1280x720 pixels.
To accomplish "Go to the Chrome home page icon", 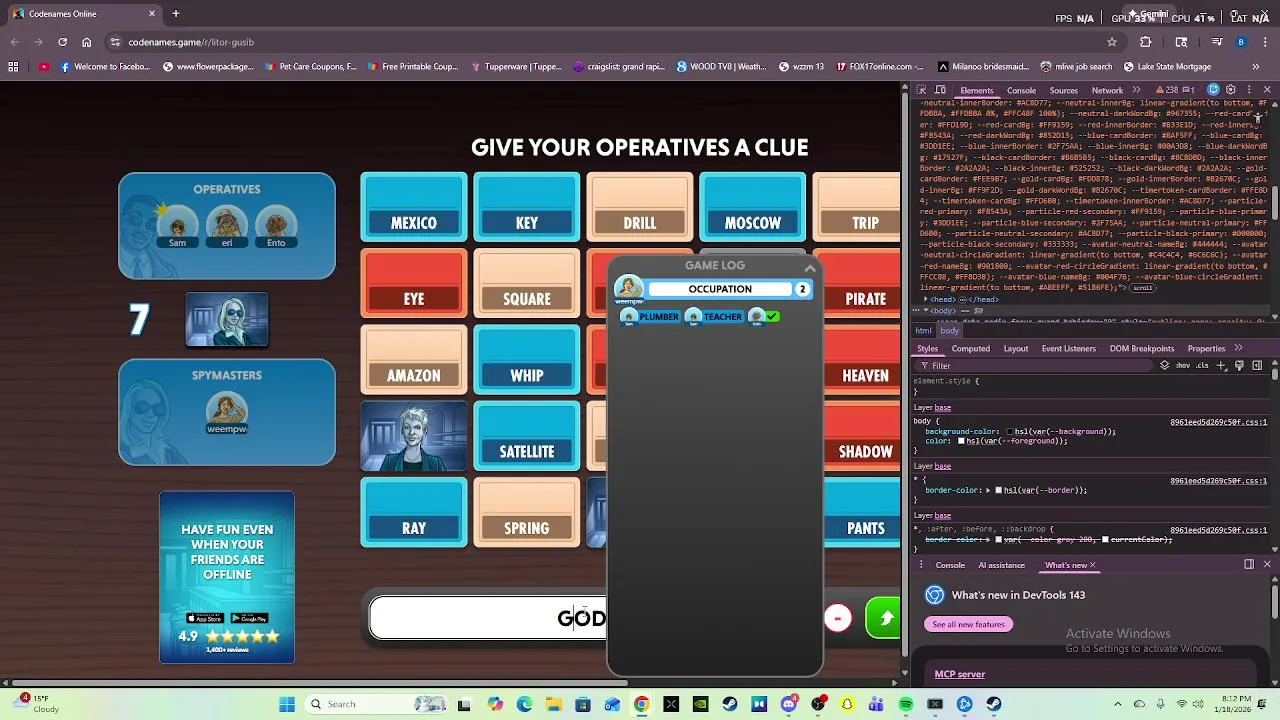I will [87, 42].
